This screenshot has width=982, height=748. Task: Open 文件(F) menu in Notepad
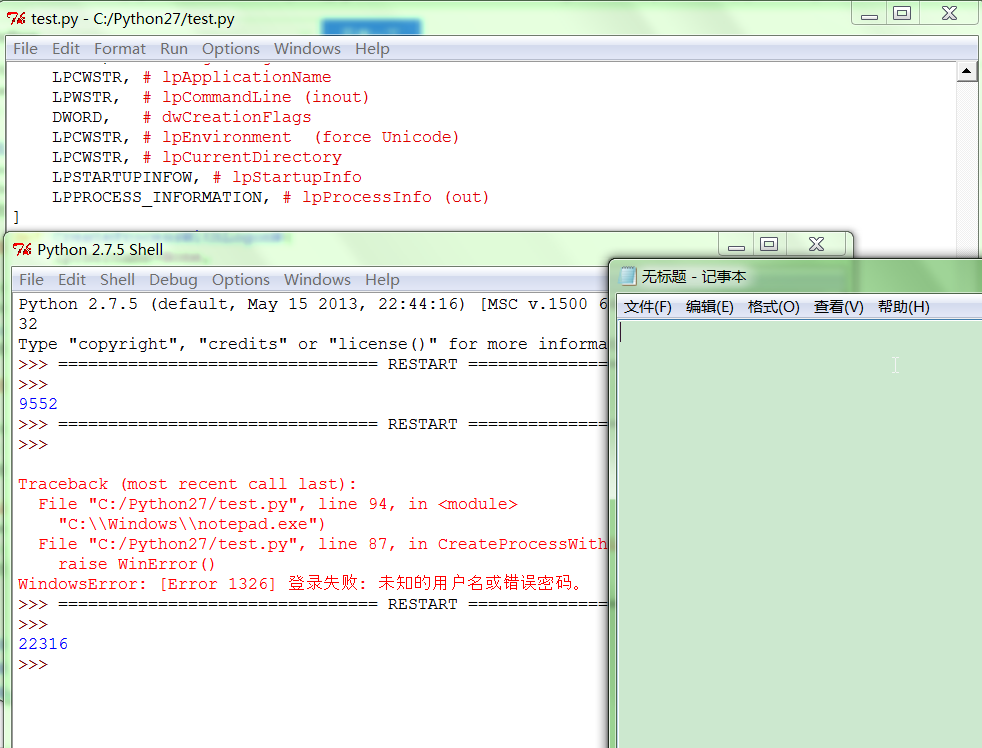pos(648,307)
